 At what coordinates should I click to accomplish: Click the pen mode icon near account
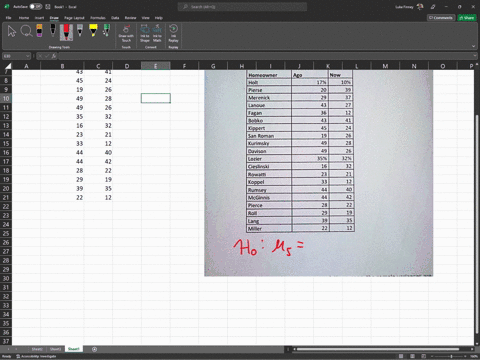(x=433, y=7)
